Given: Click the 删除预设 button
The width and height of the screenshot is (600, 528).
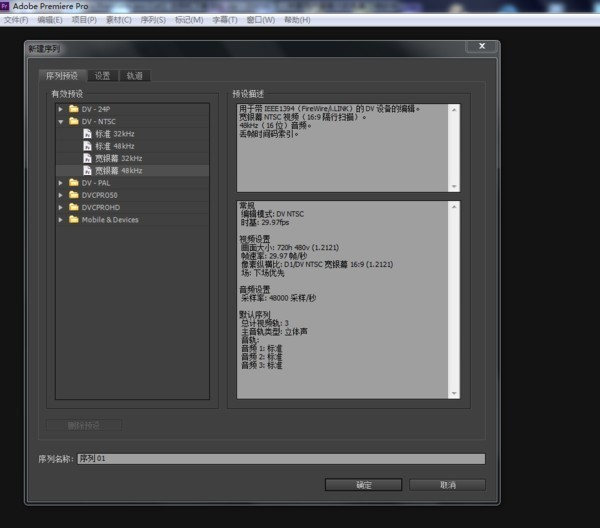Looking at the screenshot, I should pyautogui.click(x=84, y=425).
